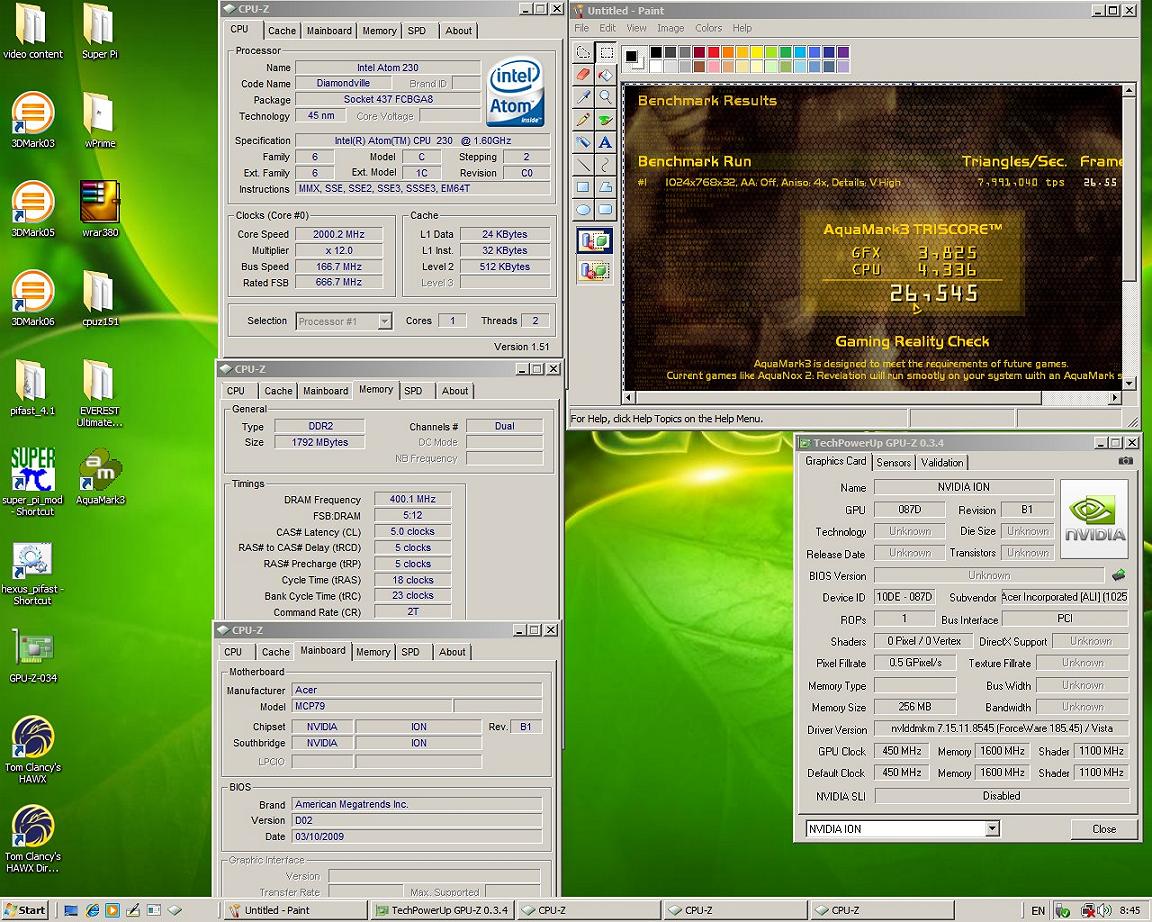Select the Brush tool in Paint
The image size is (1152, 922).
(x=605, y=119)
